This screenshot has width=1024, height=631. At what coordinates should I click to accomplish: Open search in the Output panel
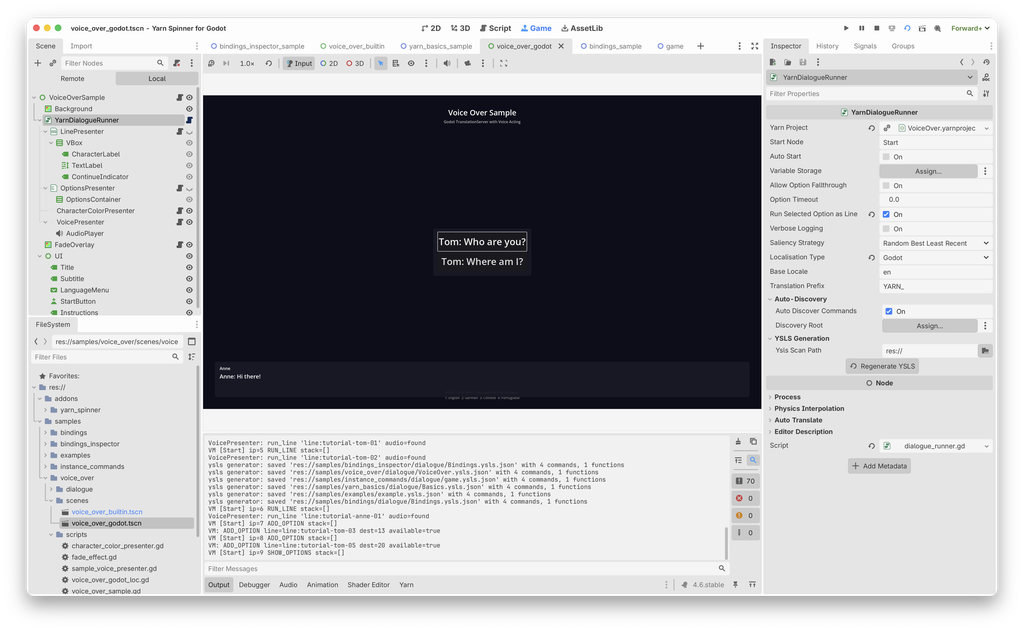point(752,460)
